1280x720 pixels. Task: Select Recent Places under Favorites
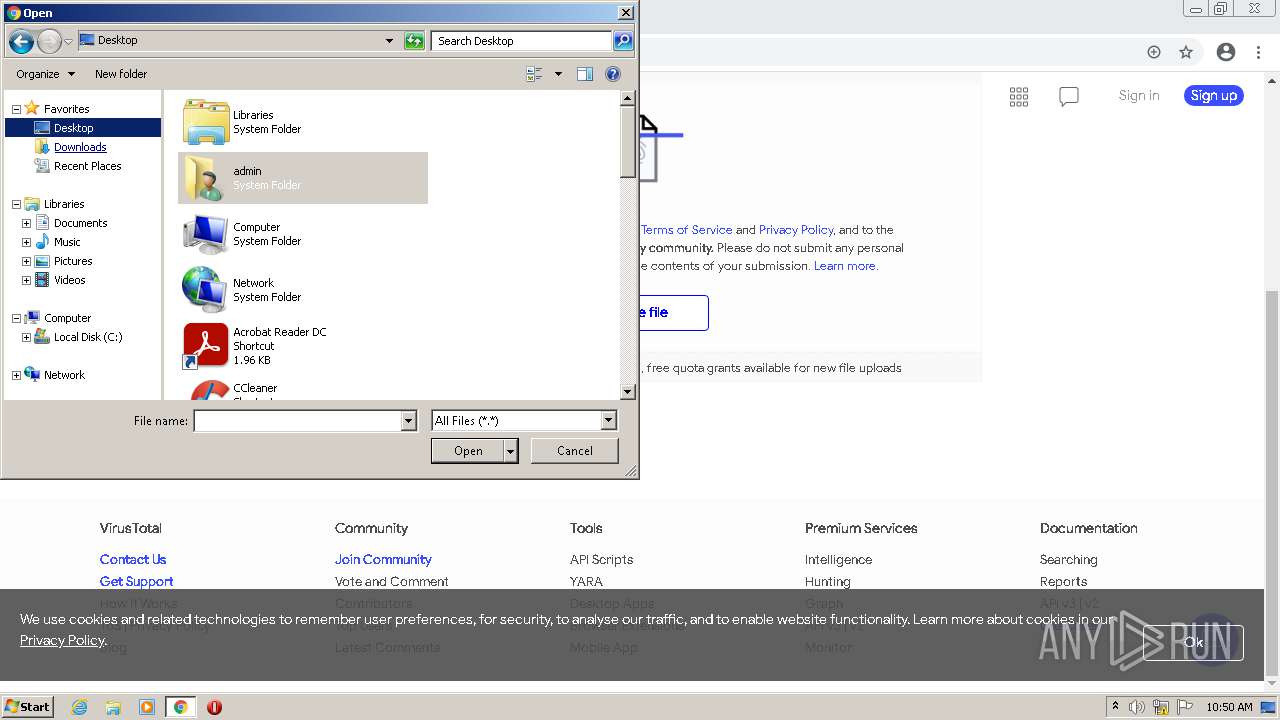pyautogui.click(x=88, y=166)
